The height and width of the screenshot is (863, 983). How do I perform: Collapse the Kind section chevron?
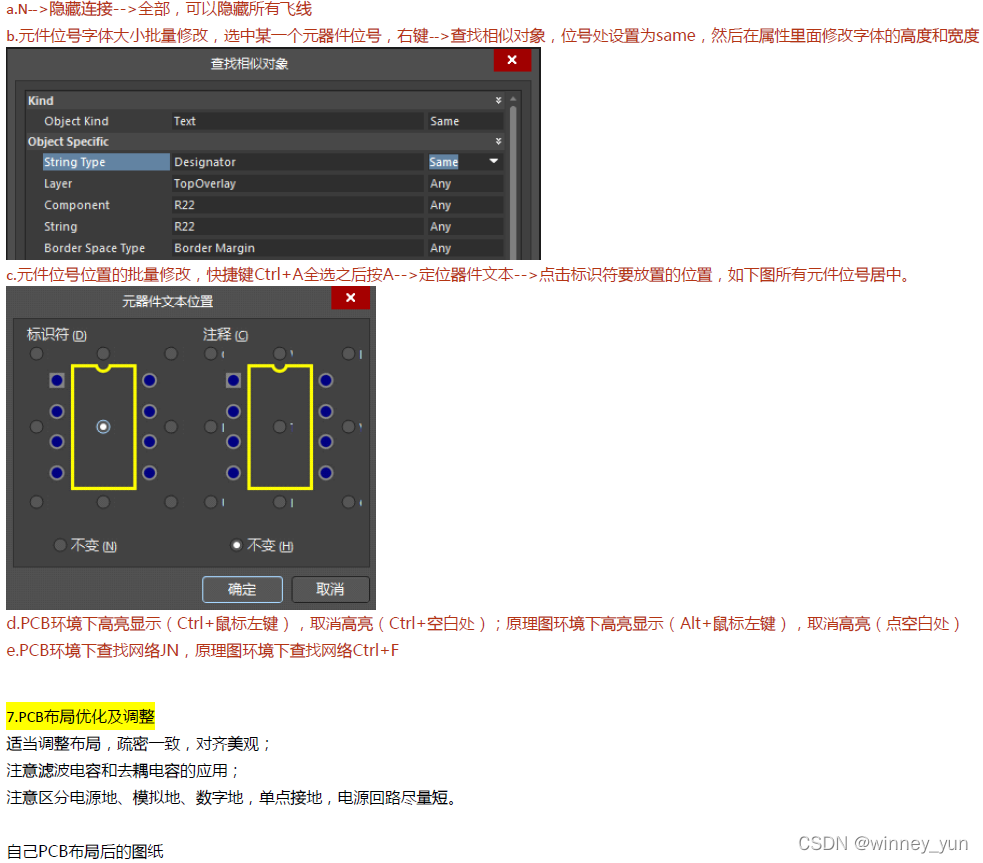tap(498, 100)
